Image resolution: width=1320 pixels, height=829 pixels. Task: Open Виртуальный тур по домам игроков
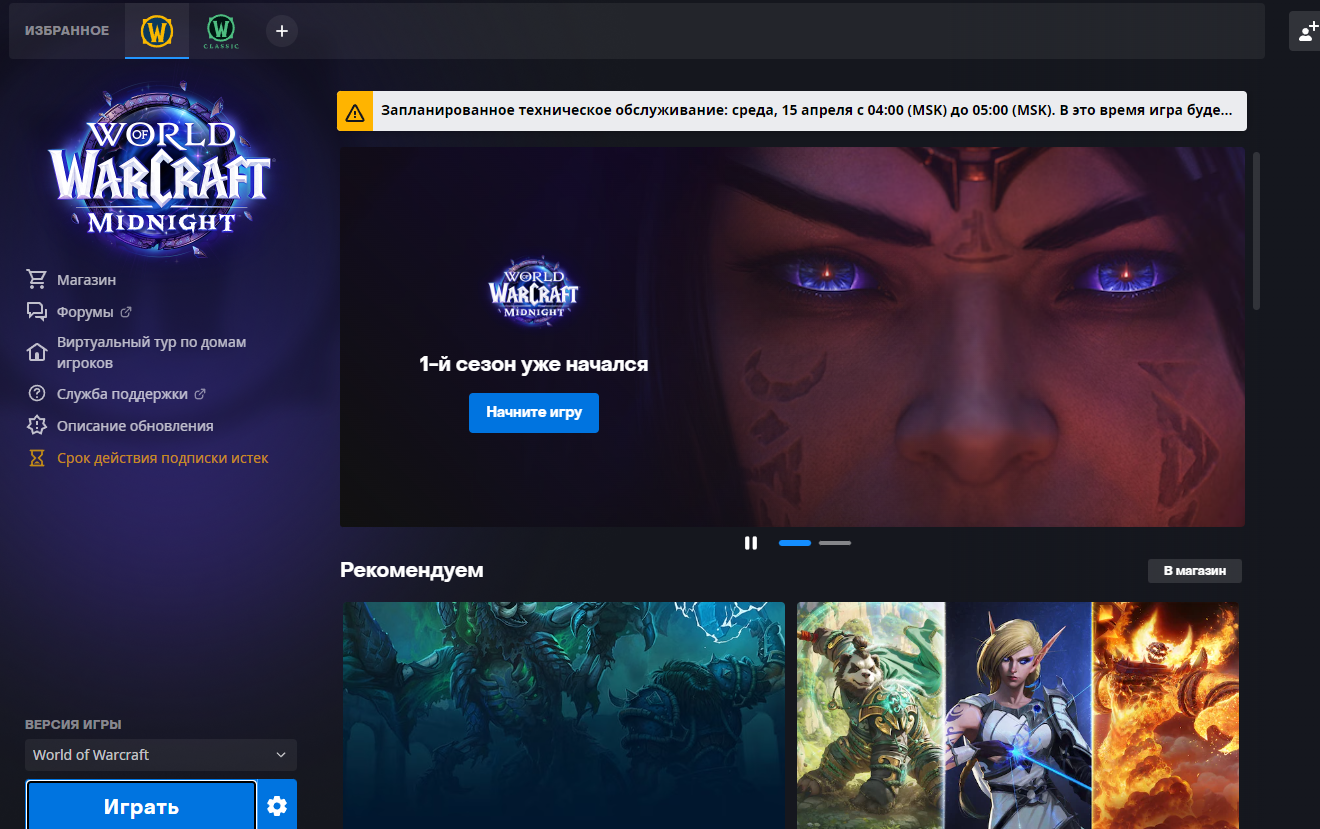(x=151, y=352)
